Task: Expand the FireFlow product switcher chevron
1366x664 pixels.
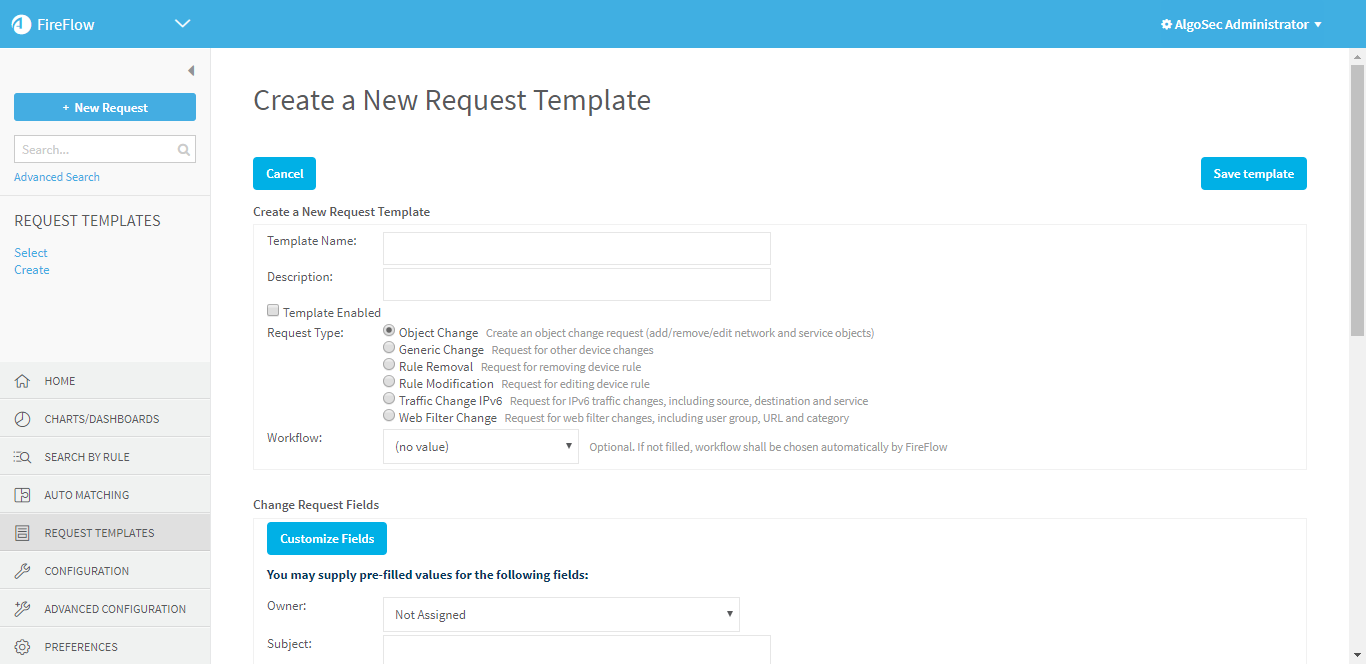Action: [x=182, y=24]
